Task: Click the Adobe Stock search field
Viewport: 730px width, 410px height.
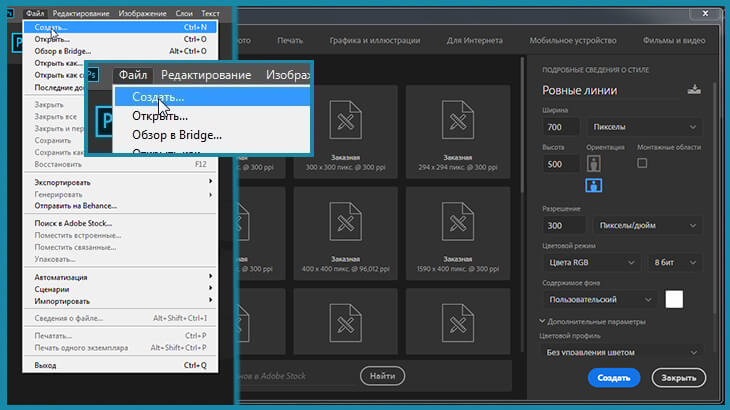Action: click(x=297, y=376)
